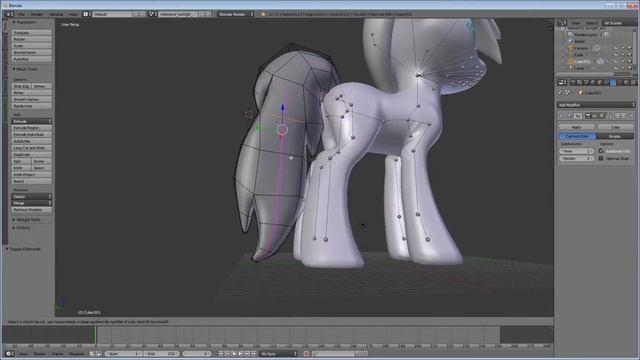Click the Spin button
The width and height of the screenshot is (640, 360).
coord(21,161)
